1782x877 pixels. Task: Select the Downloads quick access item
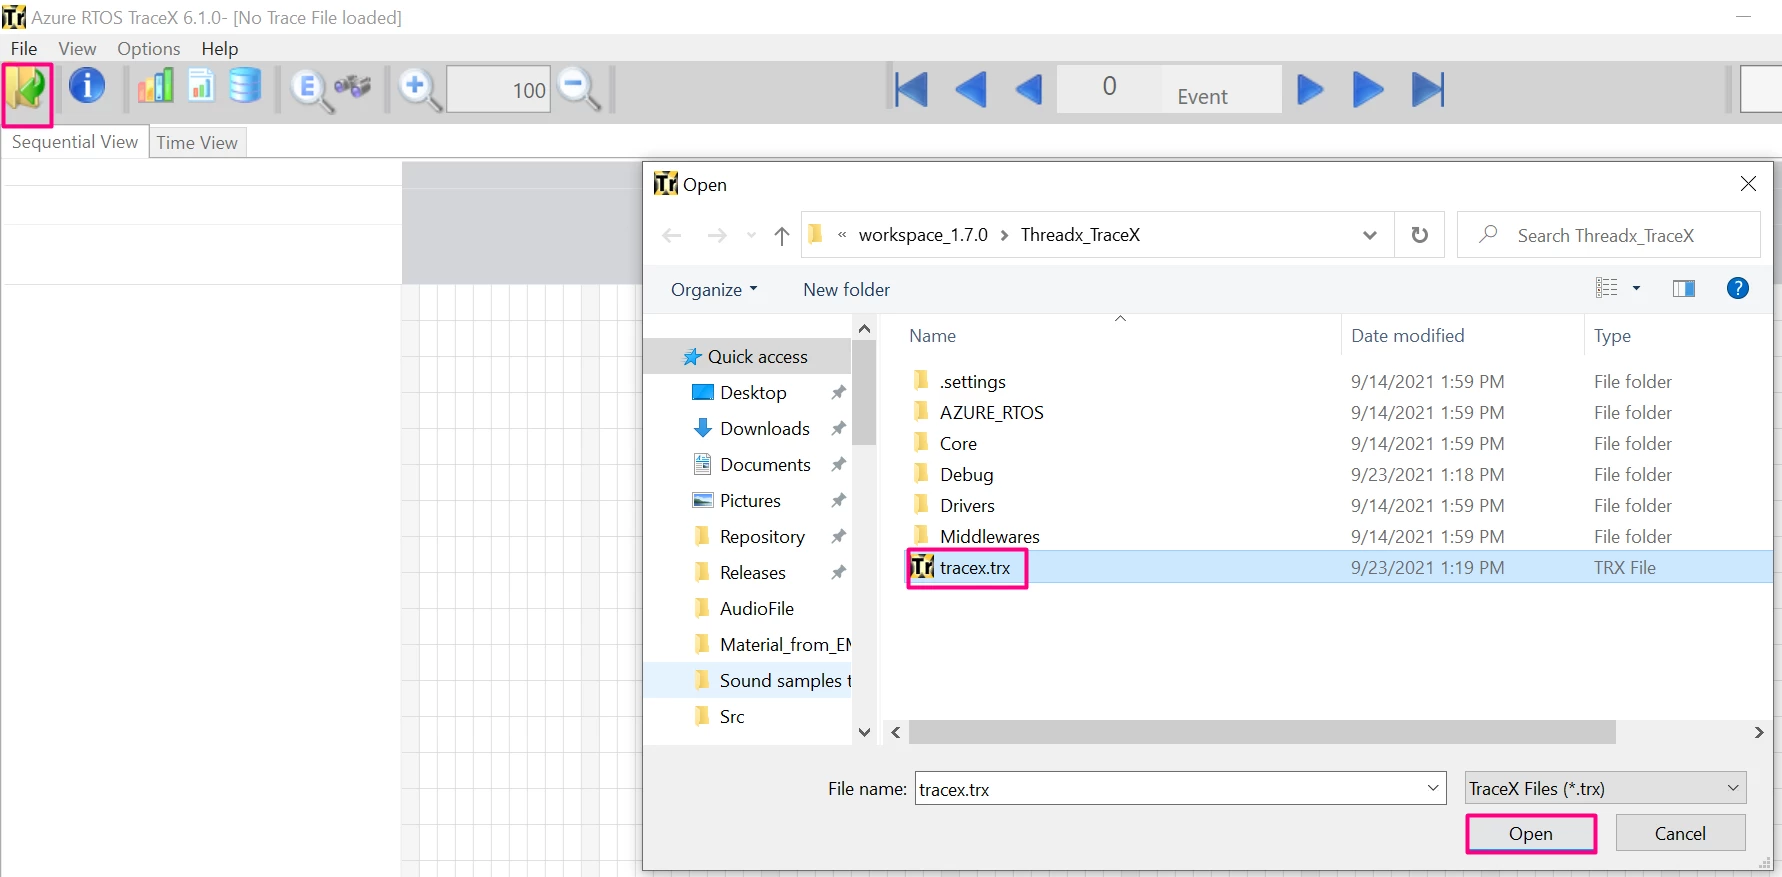pos(765,429)
